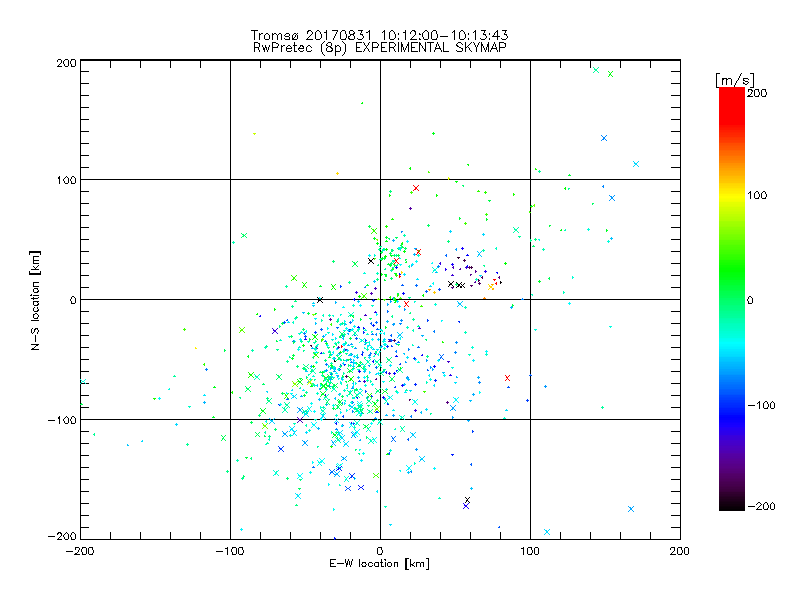
Task: Click the x-axis tick label "-200"
Action: point(81,551)
